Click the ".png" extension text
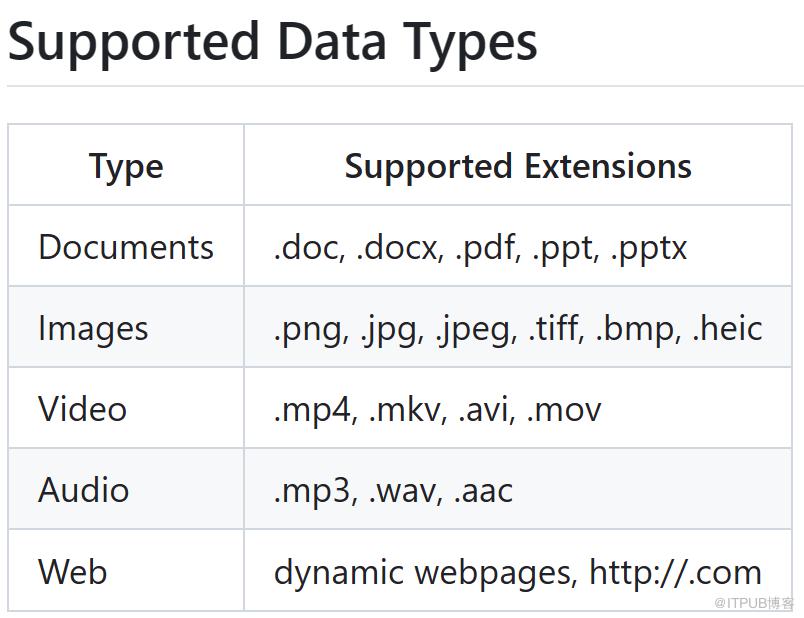The width and height of the screenshot is (804, 618). pos(311,328)
